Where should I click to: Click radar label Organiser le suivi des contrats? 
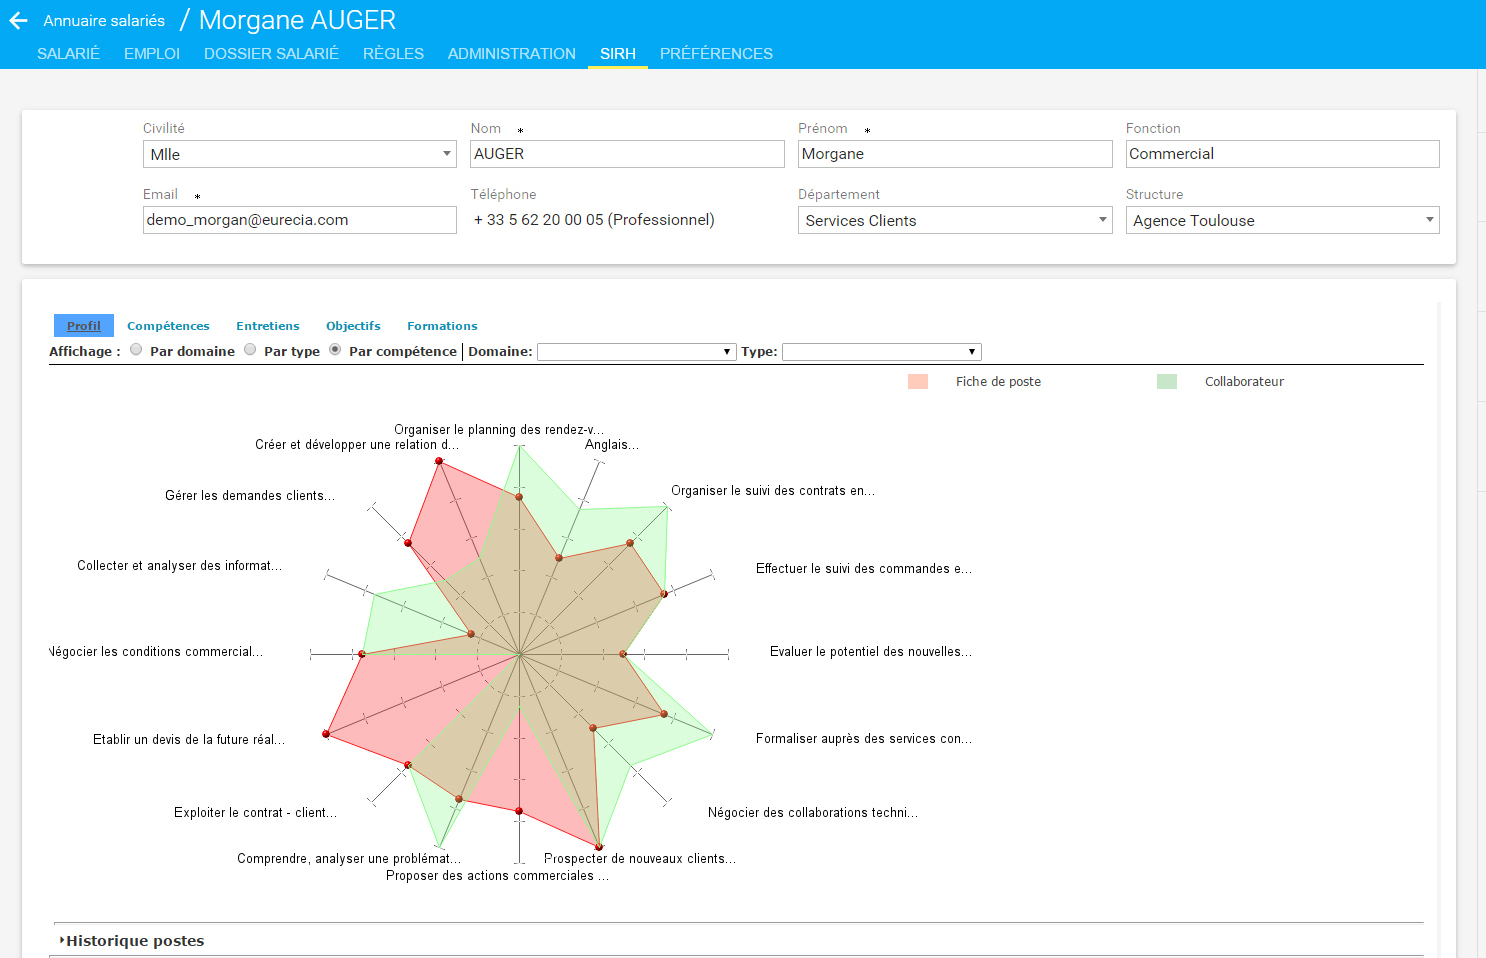773,491
